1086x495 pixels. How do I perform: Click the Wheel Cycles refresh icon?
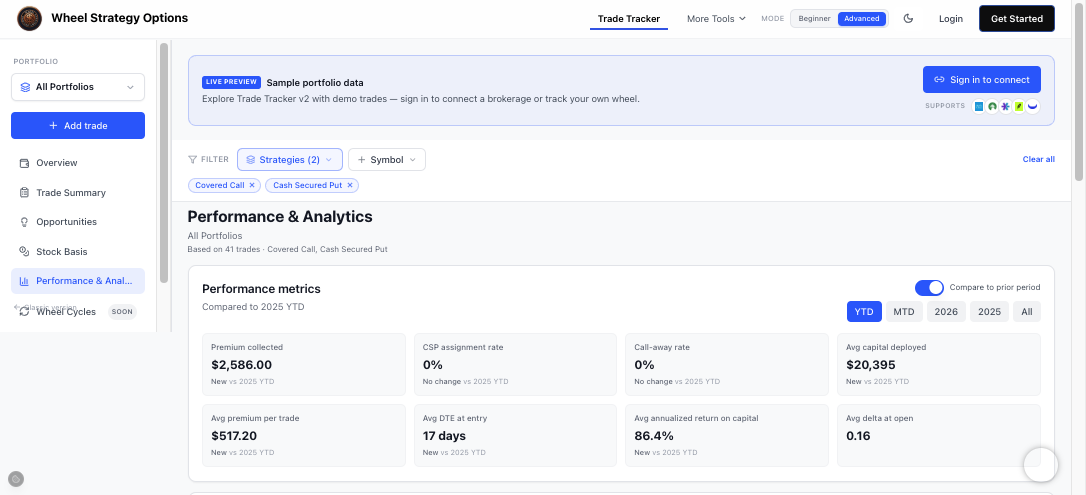(24, 312)
